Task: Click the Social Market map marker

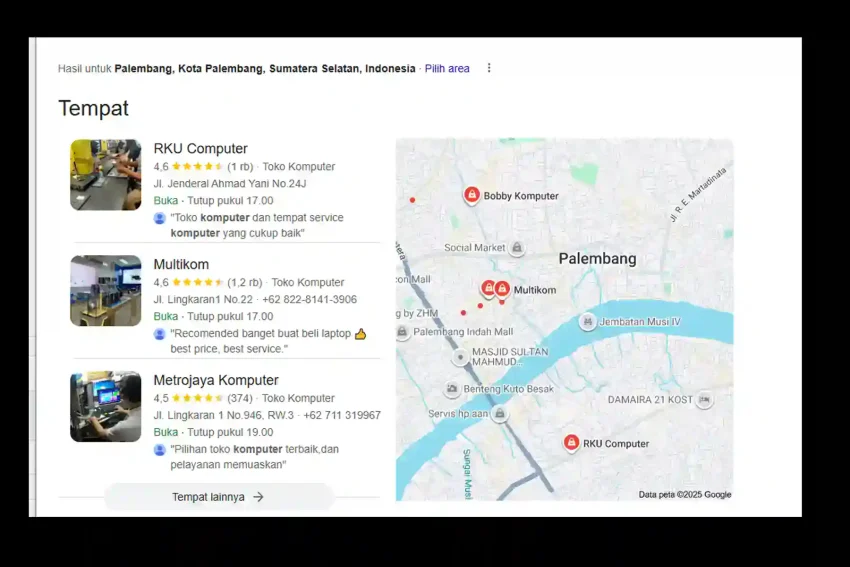Action: click(x=517, y=248)
